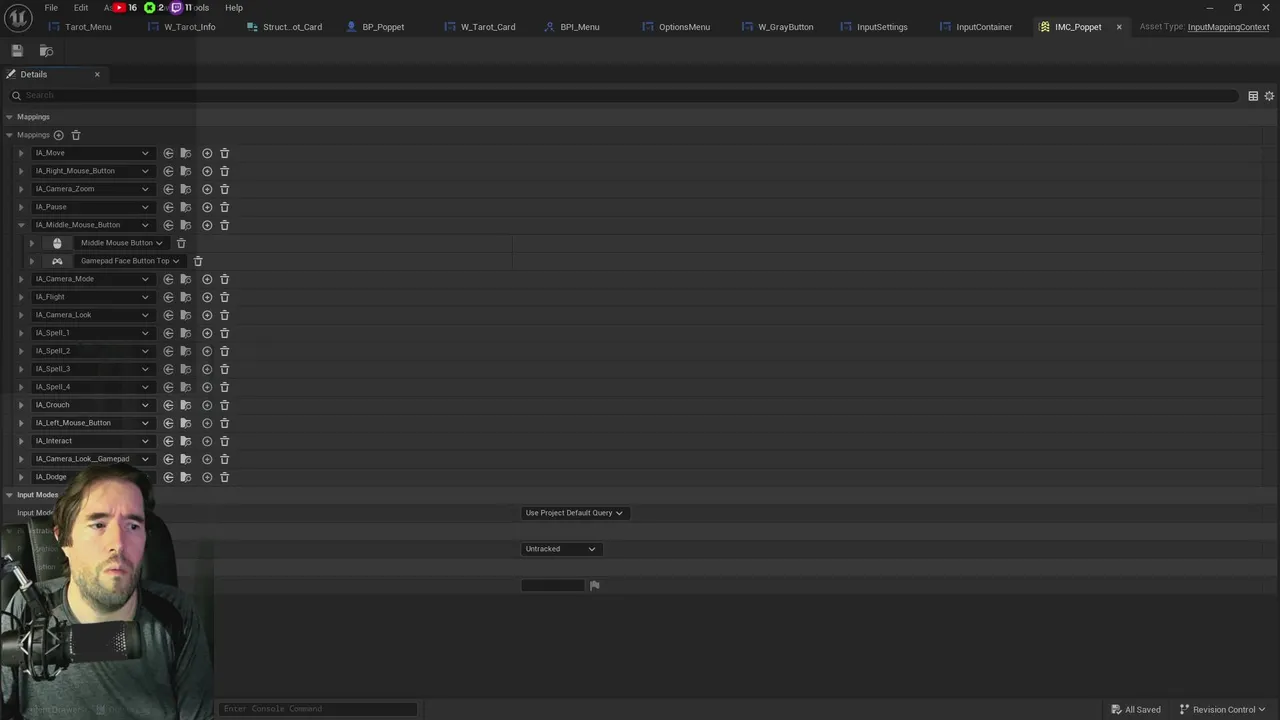This screenshot has width=1280, height=720.
Task: Use selected asset for IA_Spell_3
Action: [x=168, y=369]
